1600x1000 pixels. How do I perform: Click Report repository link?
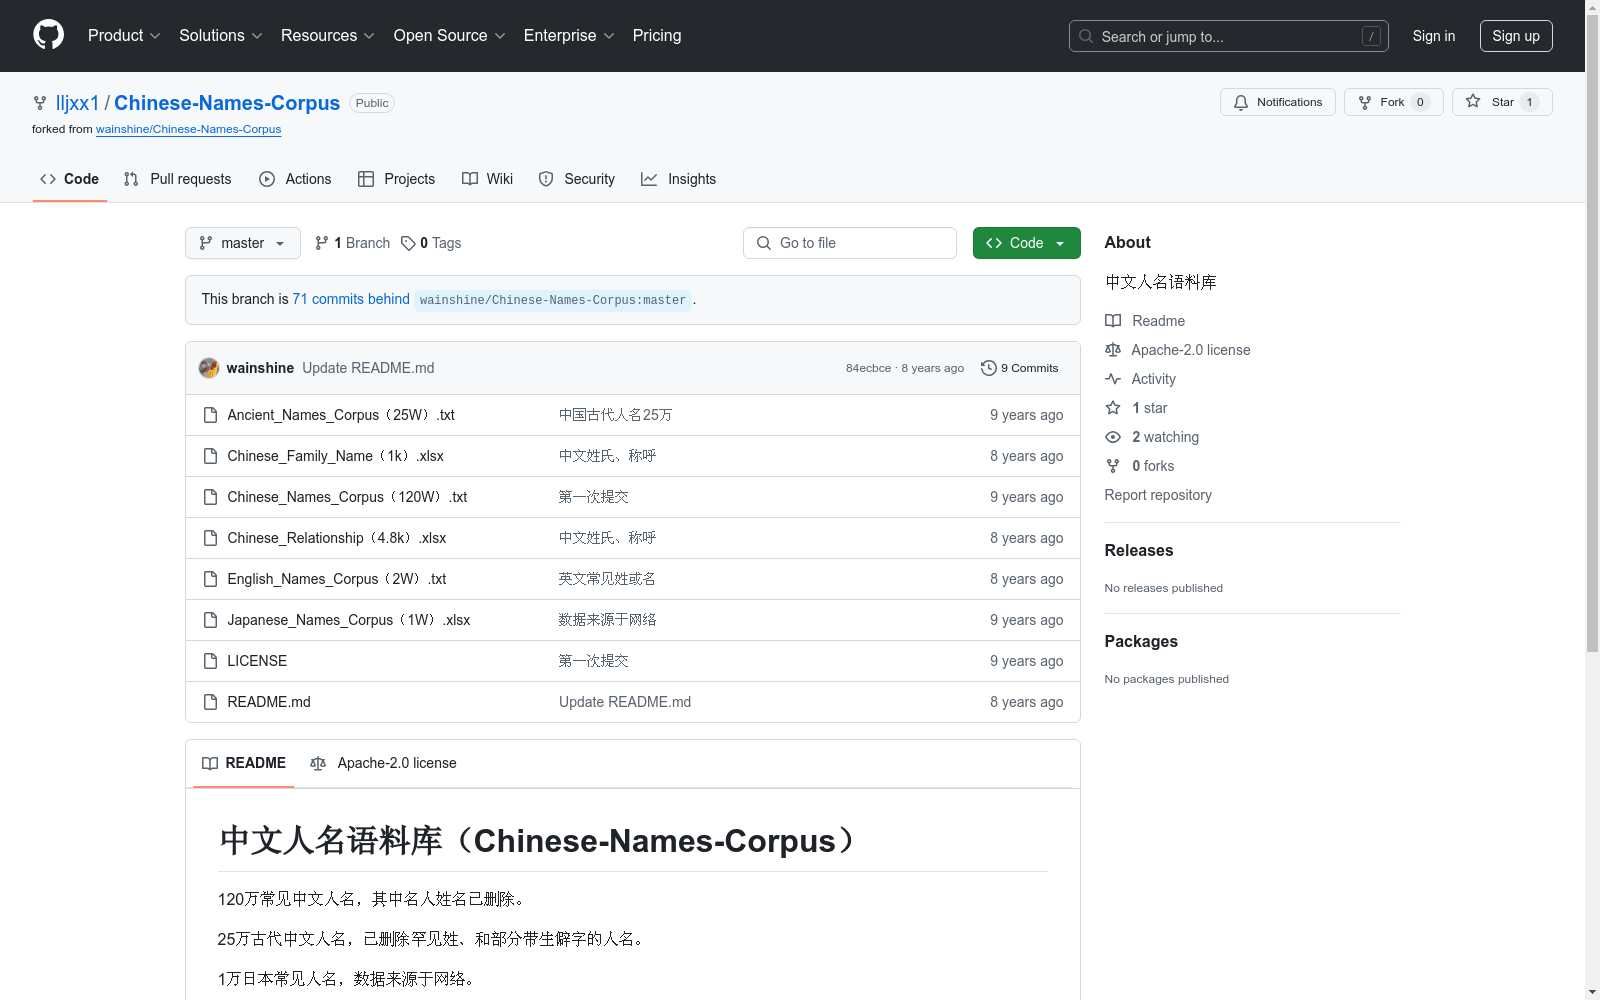coord(1158,495)
